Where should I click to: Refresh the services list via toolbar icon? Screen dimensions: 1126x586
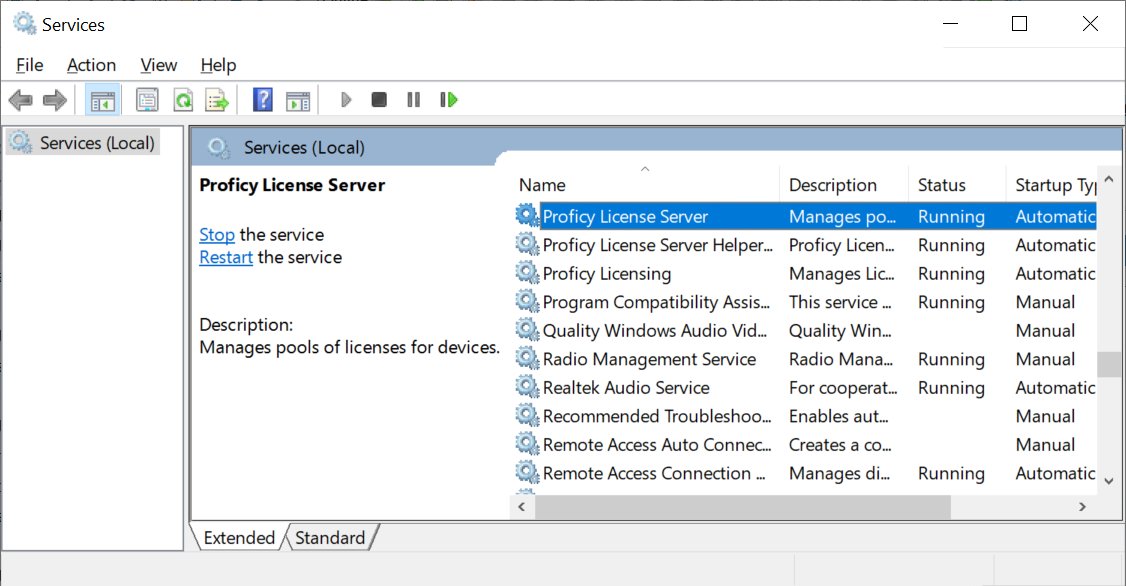click(x=183, y=101)
